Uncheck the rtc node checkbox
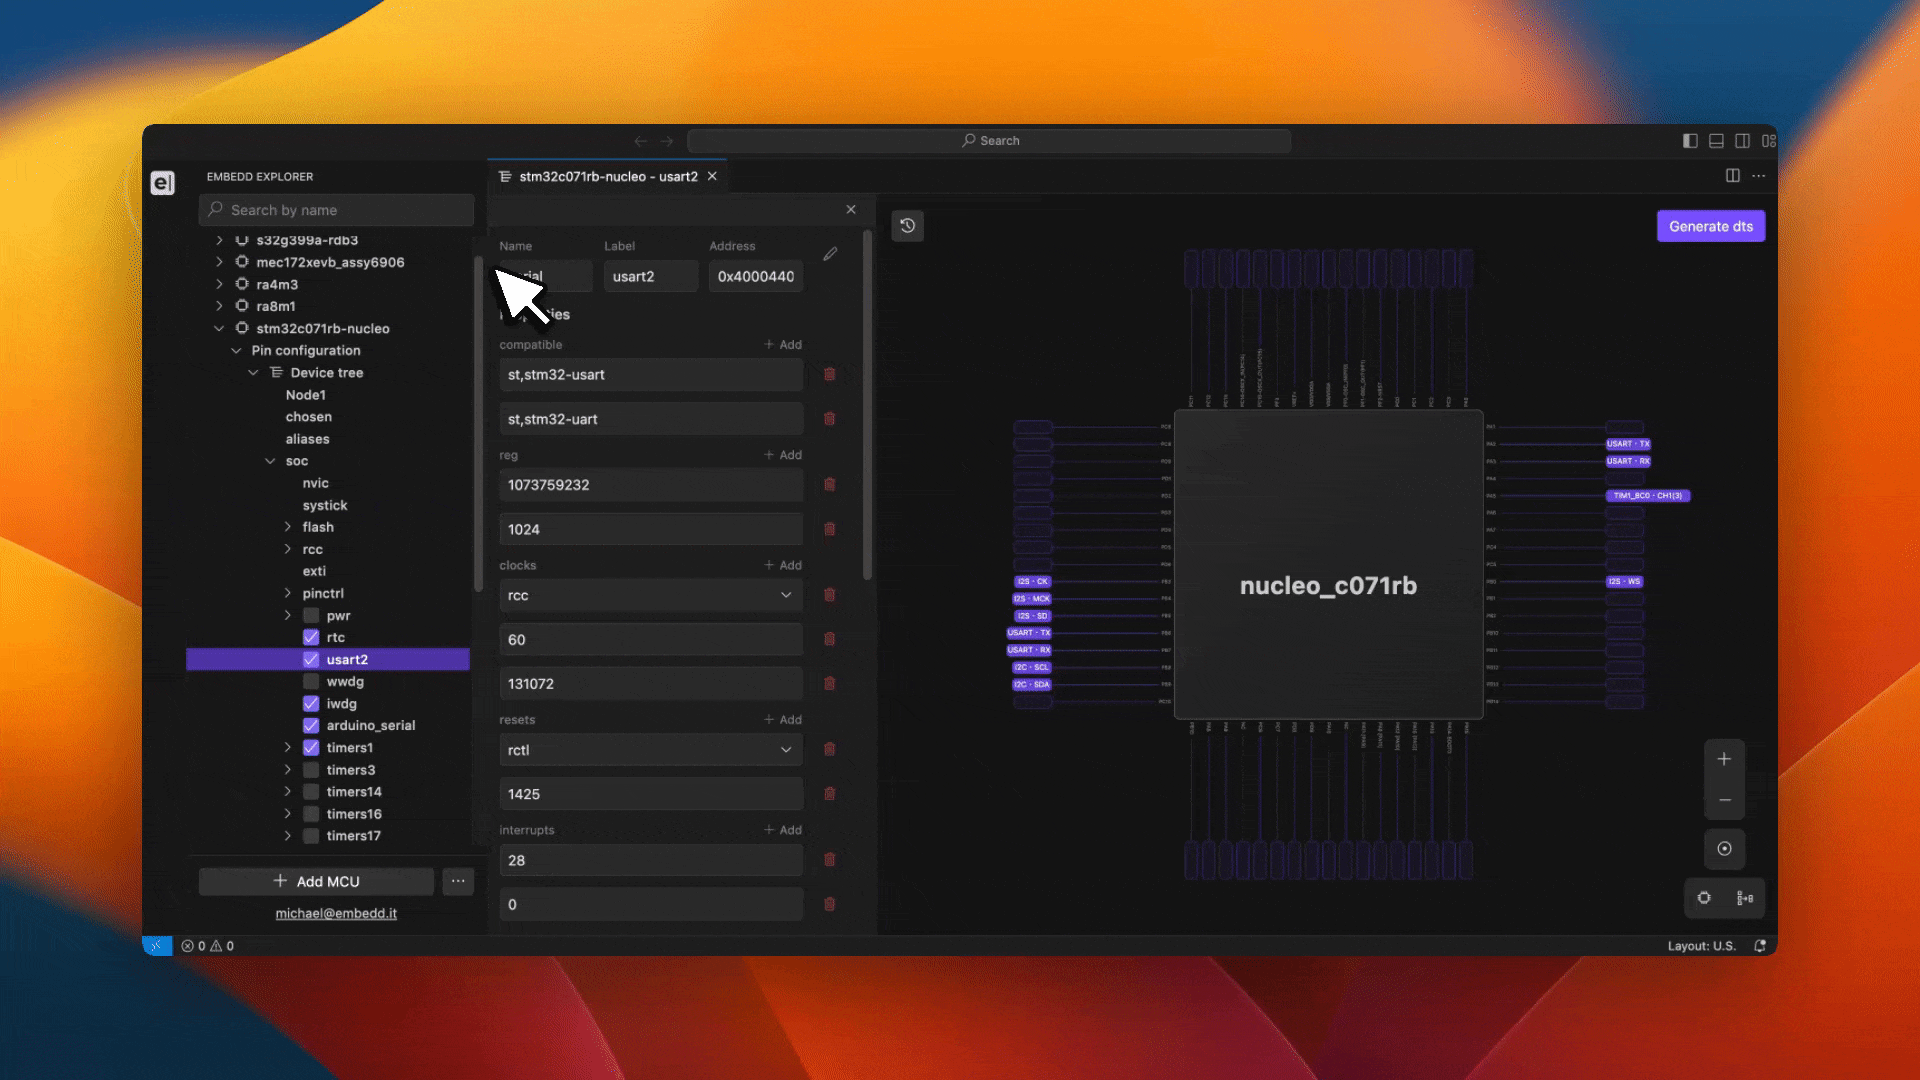Viewport: 1920px width, 1080px height. pyautogui.click(x=311, y=638)
